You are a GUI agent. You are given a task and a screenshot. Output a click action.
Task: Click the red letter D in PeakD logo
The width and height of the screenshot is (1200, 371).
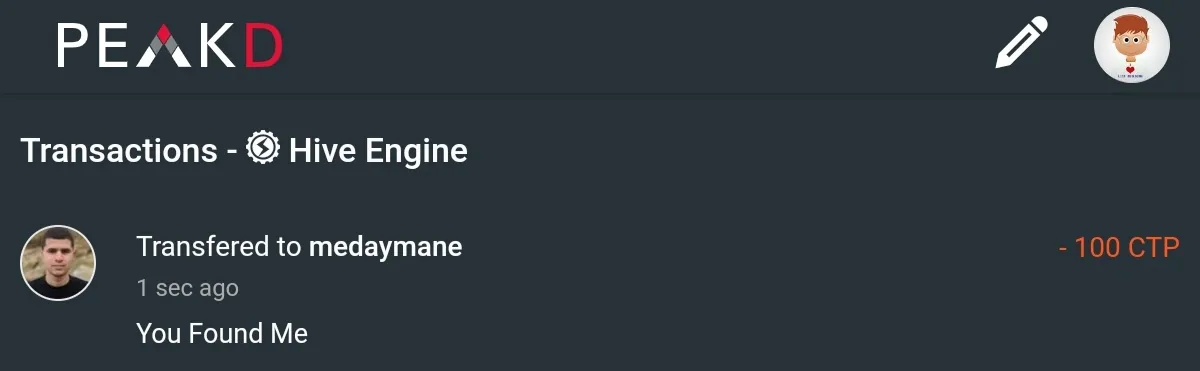264,46
